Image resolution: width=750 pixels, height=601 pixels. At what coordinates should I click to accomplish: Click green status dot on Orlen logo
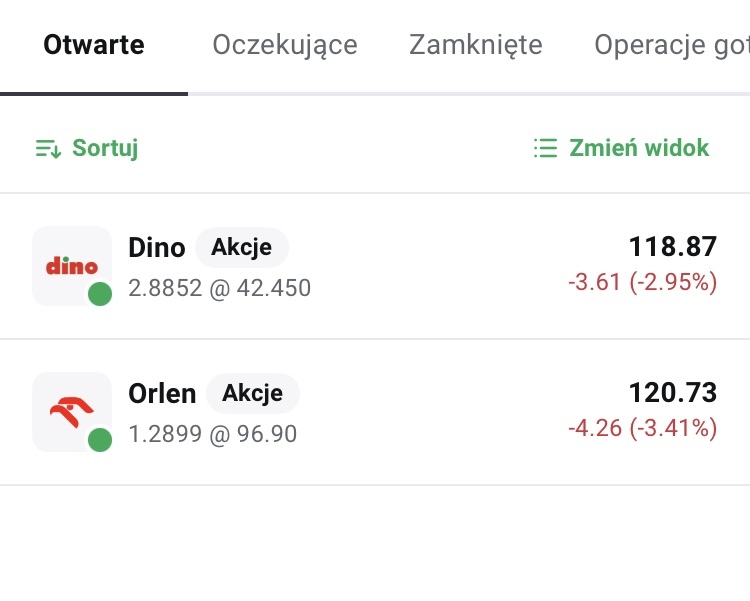99,440
